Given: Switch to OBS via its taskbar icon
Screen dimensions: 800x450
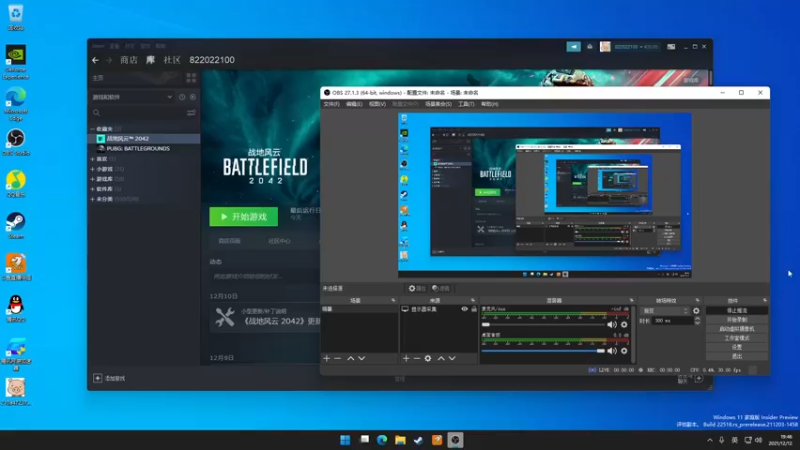Looking at the screenshot, I should pos(456,440).
